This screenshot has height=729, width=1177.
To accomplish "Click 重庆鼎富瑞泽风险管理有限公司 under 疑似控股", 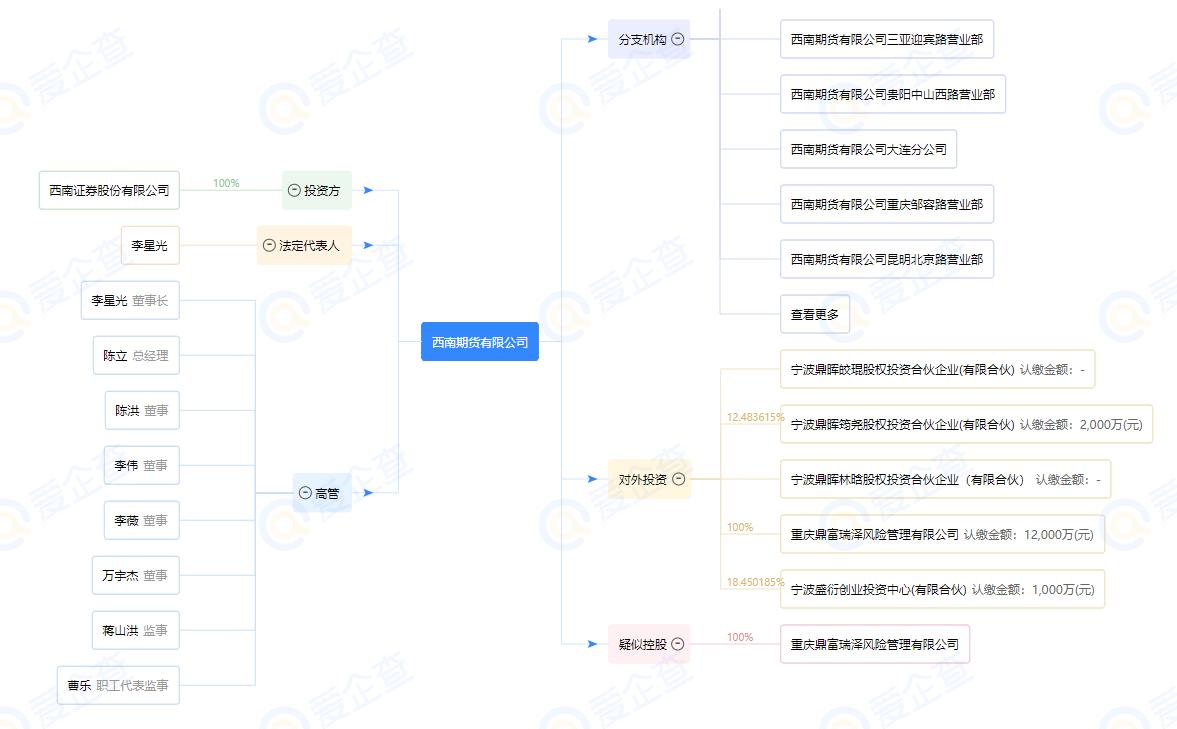I will coord(875,644).
